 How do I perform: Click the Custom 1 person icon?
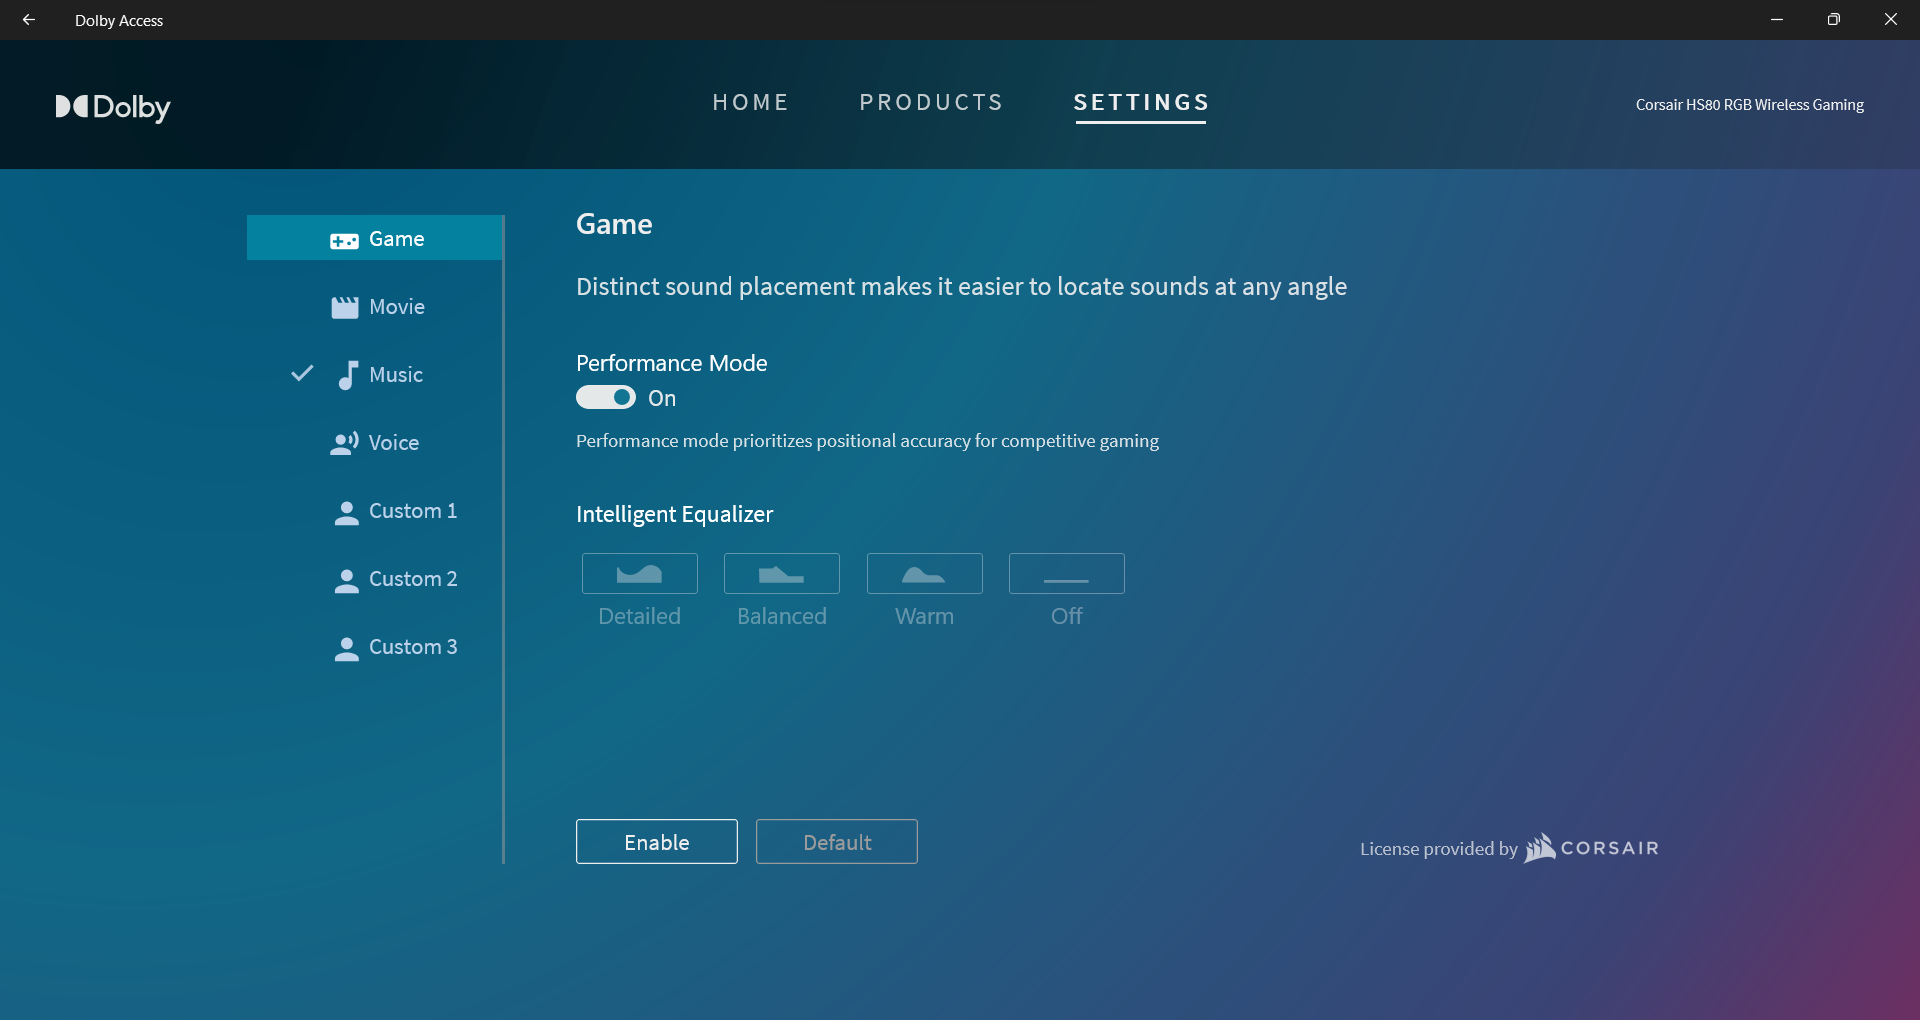click(x=346, y=512)
